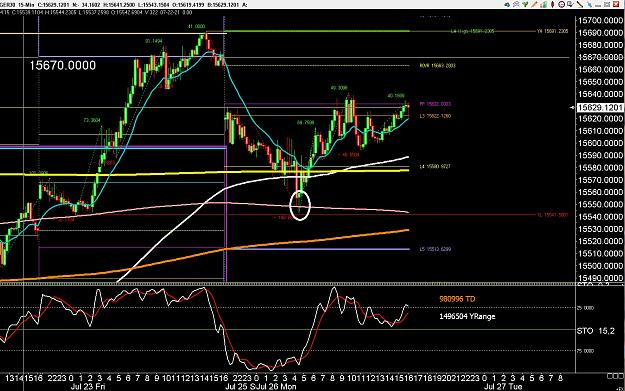Click the 15650.0000 price axis label
The image size is (625, 391).
point(600,82)
